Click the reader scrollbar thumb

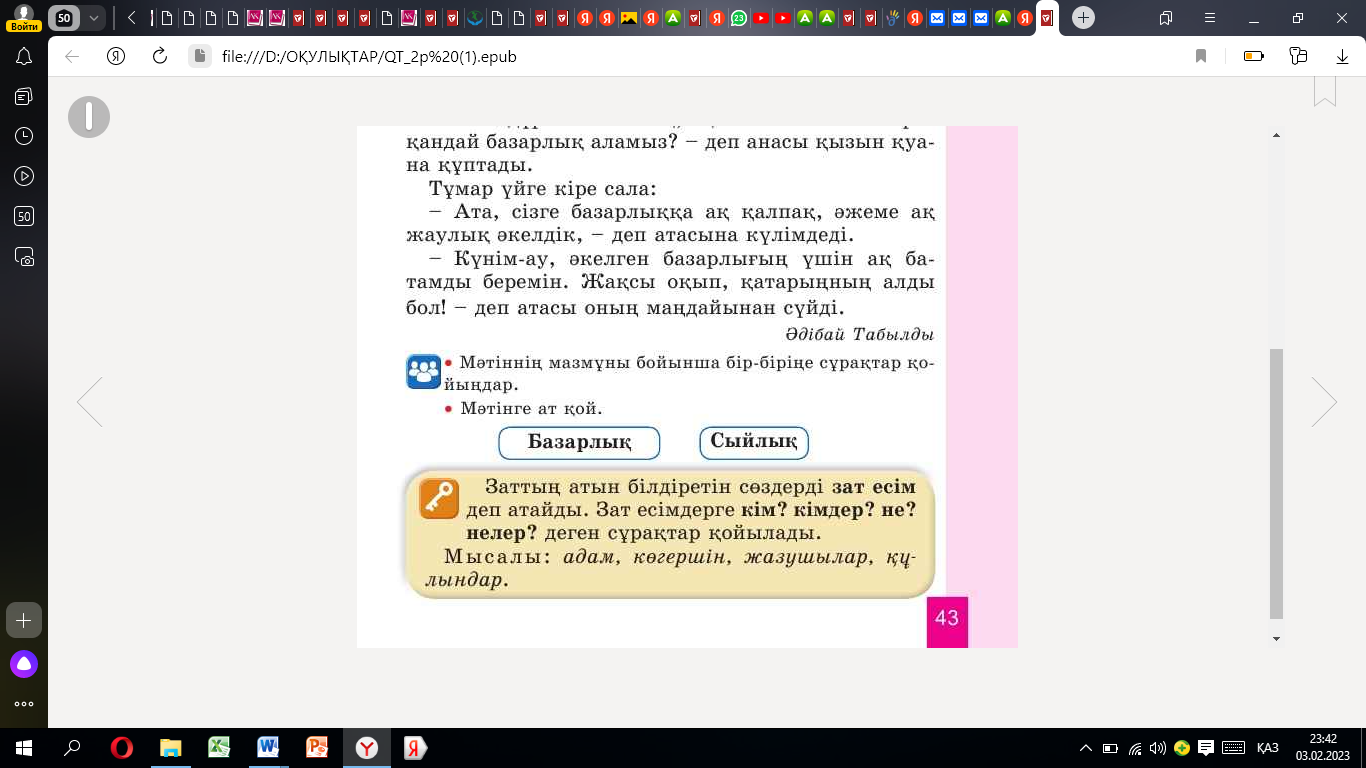coord(1276,484)
